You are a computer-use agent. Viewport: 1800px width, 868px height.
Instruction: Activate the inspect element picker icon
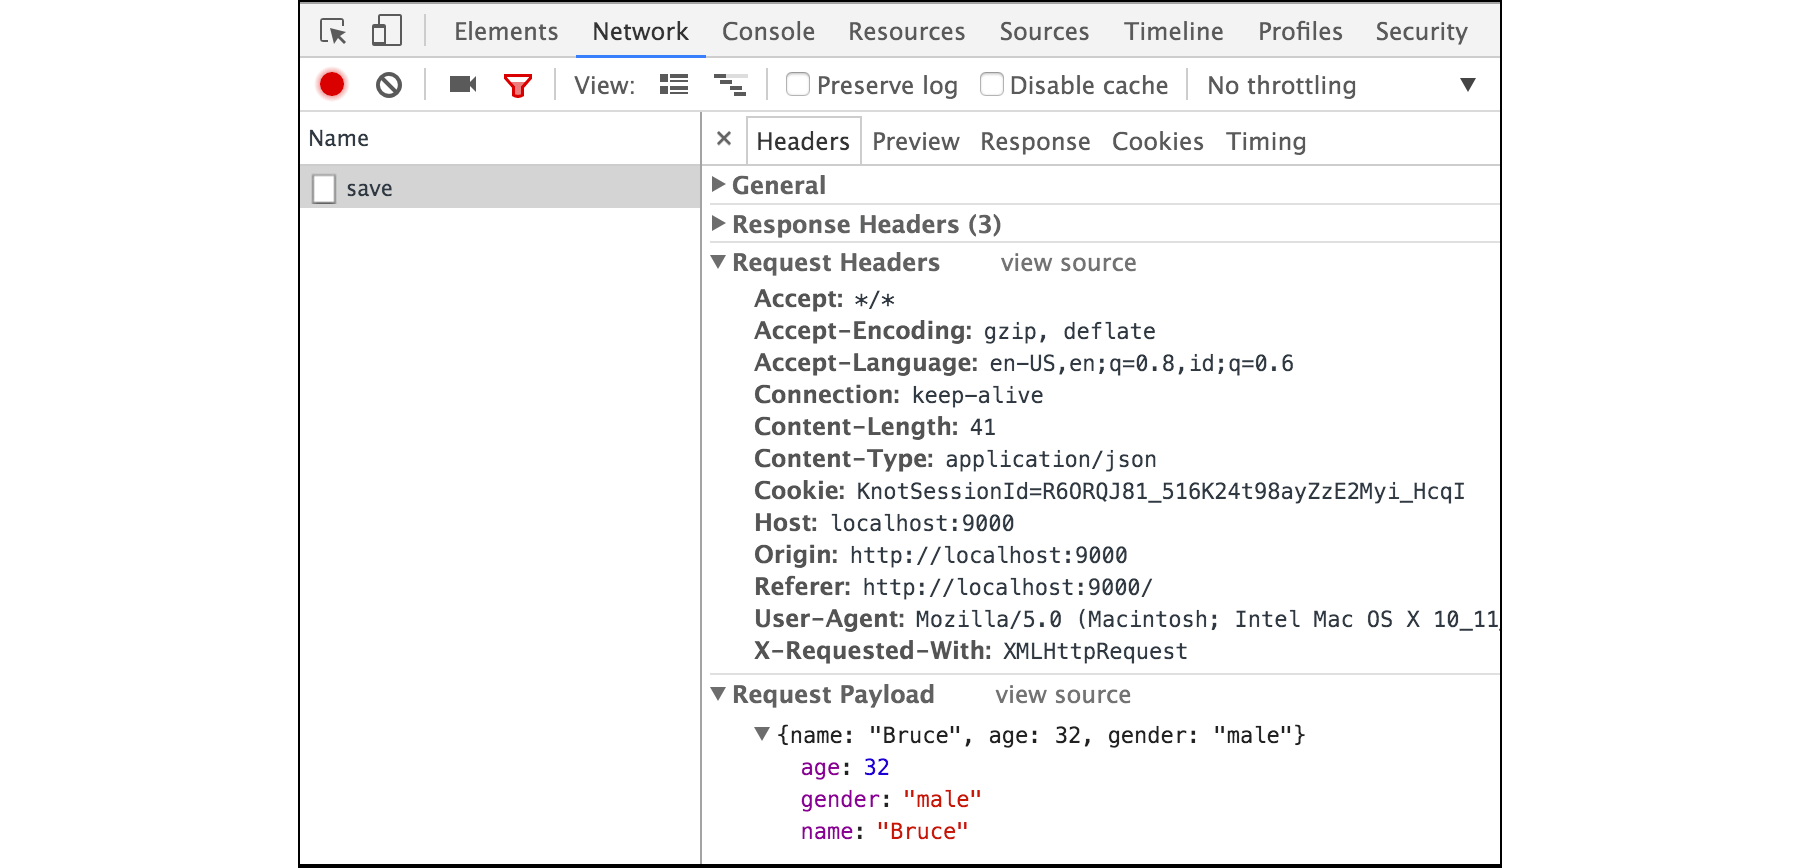point(333,31)
